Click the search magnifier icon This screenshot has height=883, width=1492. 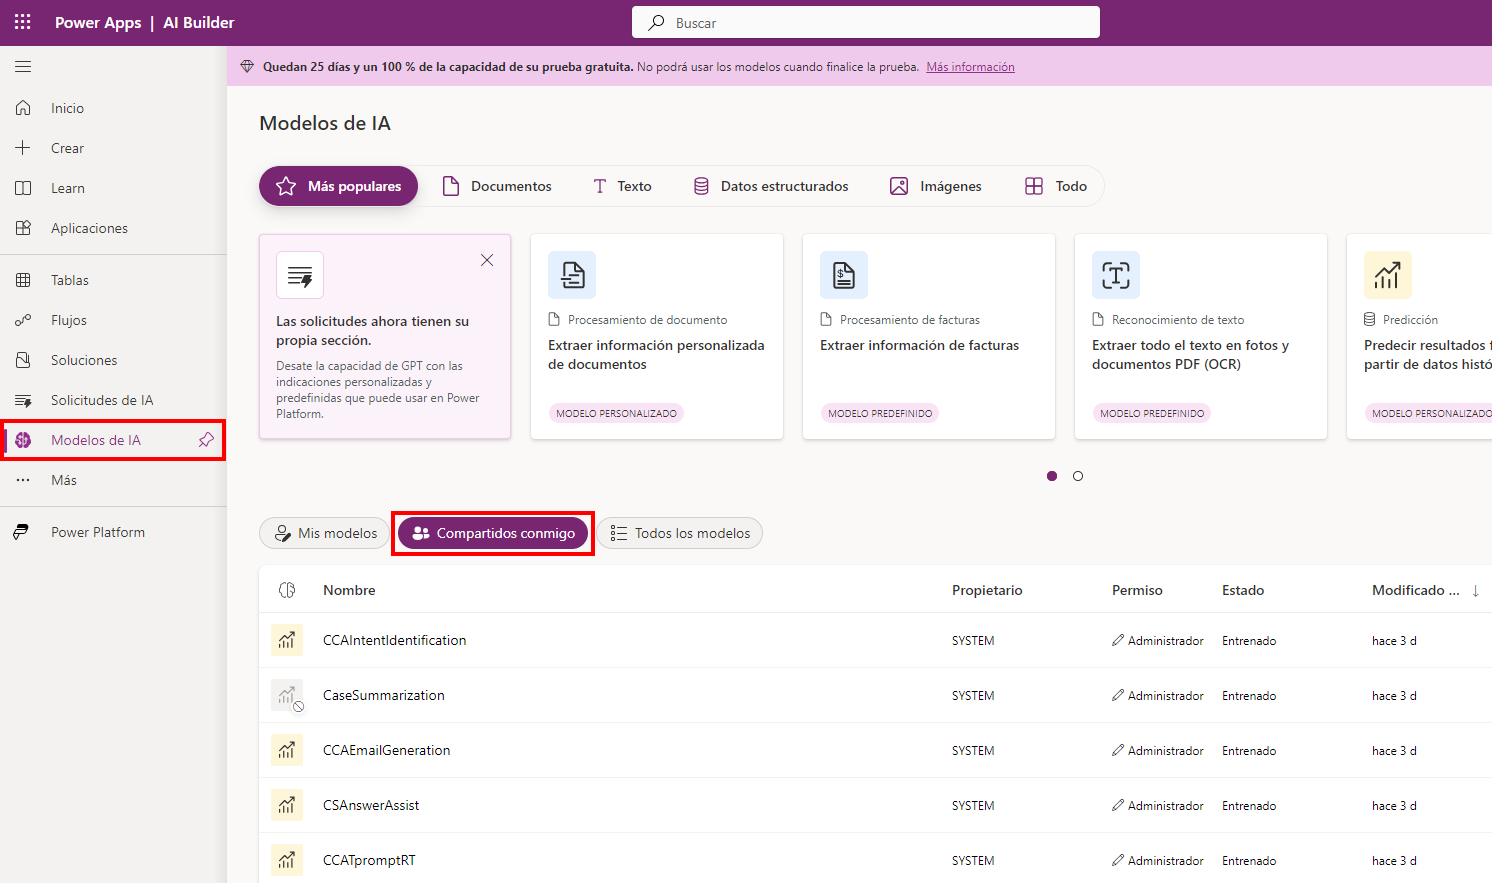tap(656, 22)
